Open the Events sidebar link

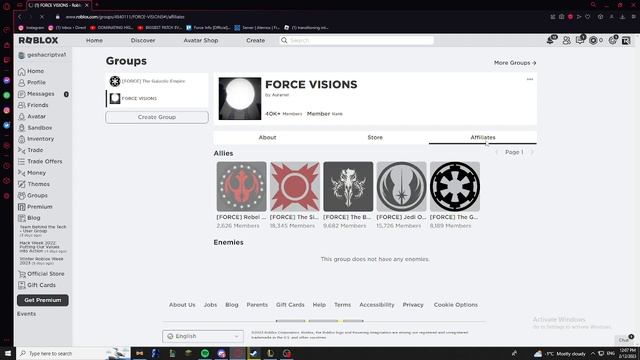tap(27, 314)
